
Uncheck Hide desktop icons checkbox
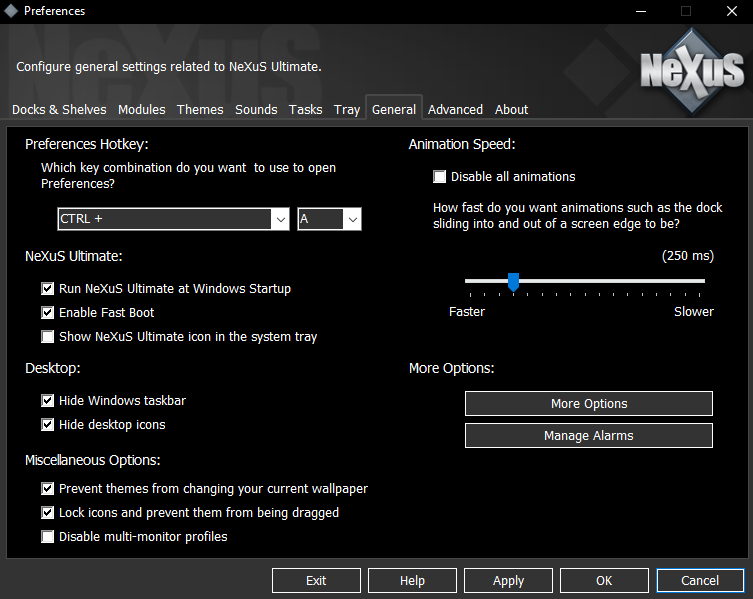[48, 425]
